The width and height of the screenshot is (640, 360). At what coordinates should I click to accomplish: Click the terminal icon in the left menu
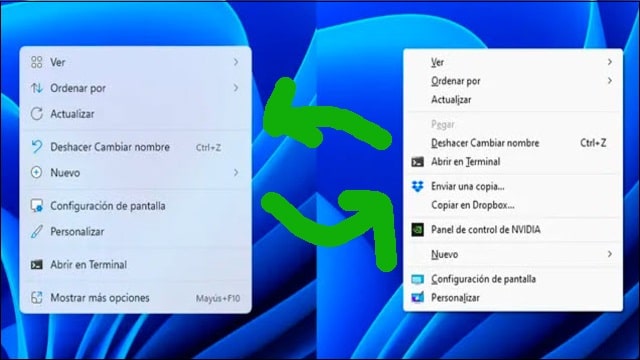37,264
